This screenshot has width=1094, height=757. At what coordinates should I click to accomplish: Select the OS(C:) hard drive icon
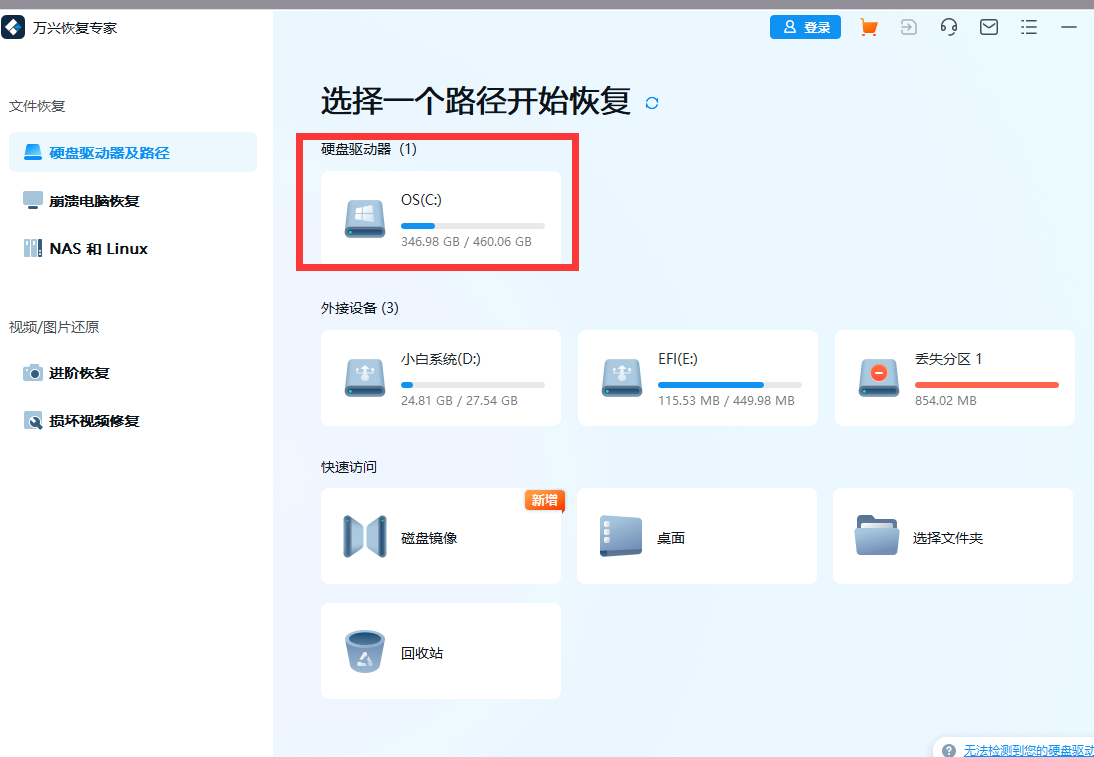365,220
